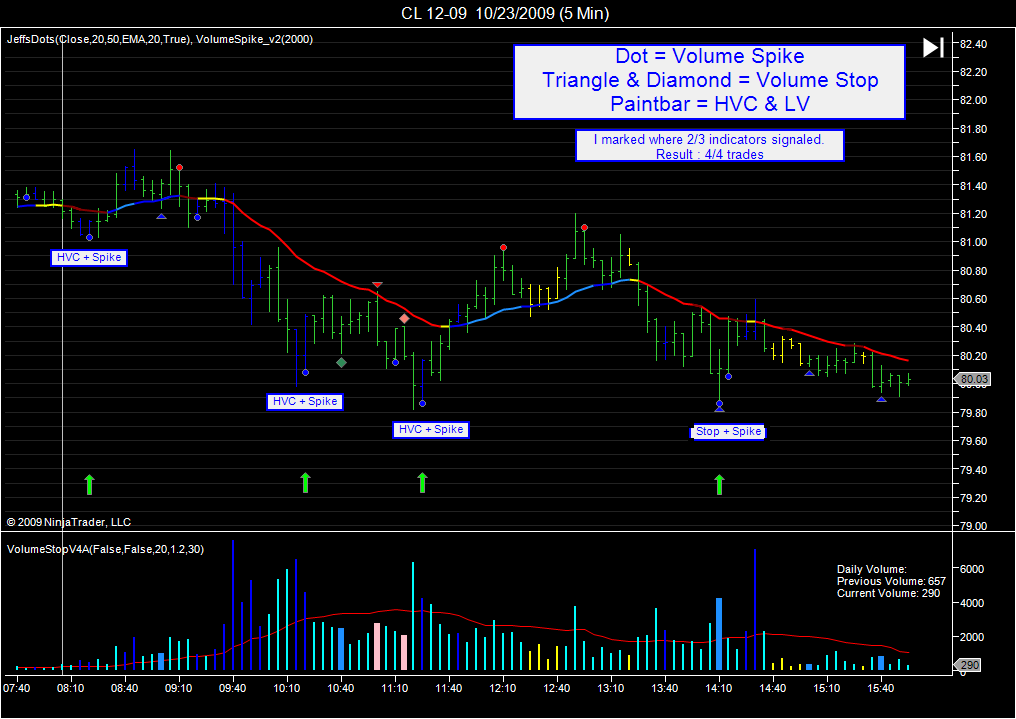Select the HVC + Spike label near 10:20
The image size is (1016, 719).
[x=305, y=402]
